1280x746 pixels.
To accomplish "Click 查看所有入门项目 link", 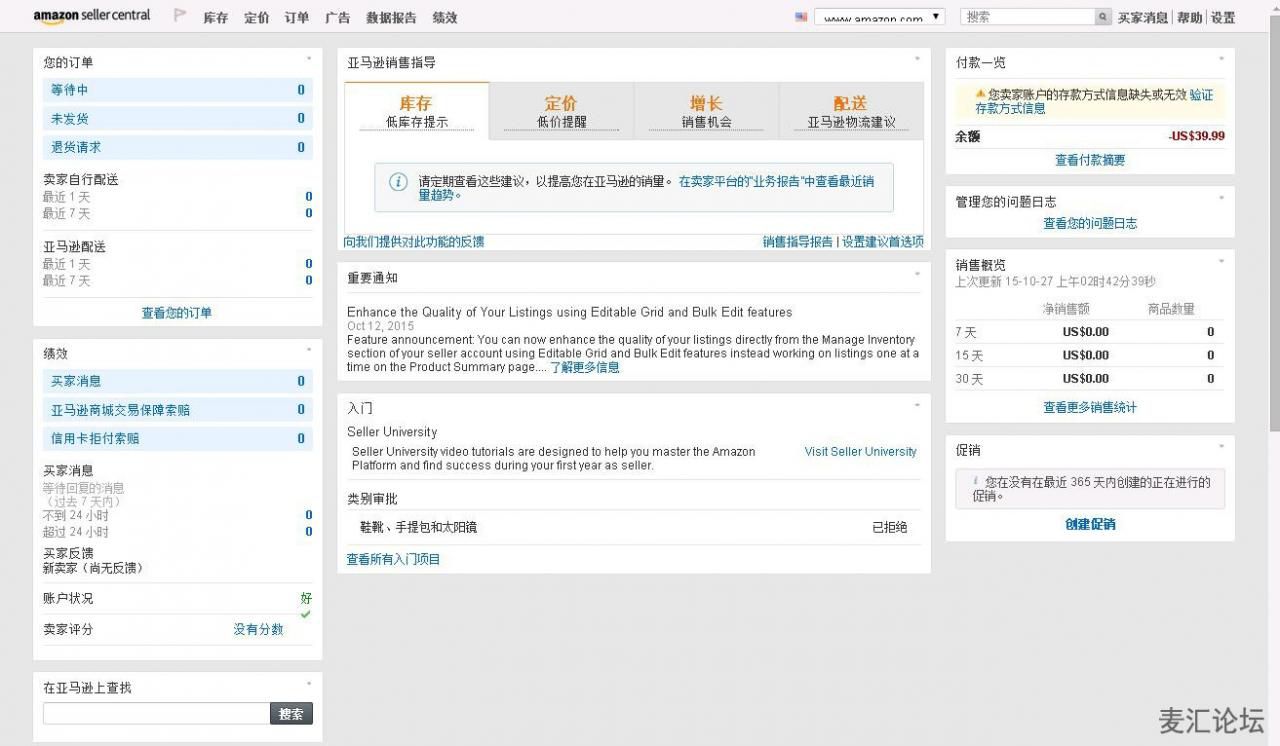I will 393,560.
